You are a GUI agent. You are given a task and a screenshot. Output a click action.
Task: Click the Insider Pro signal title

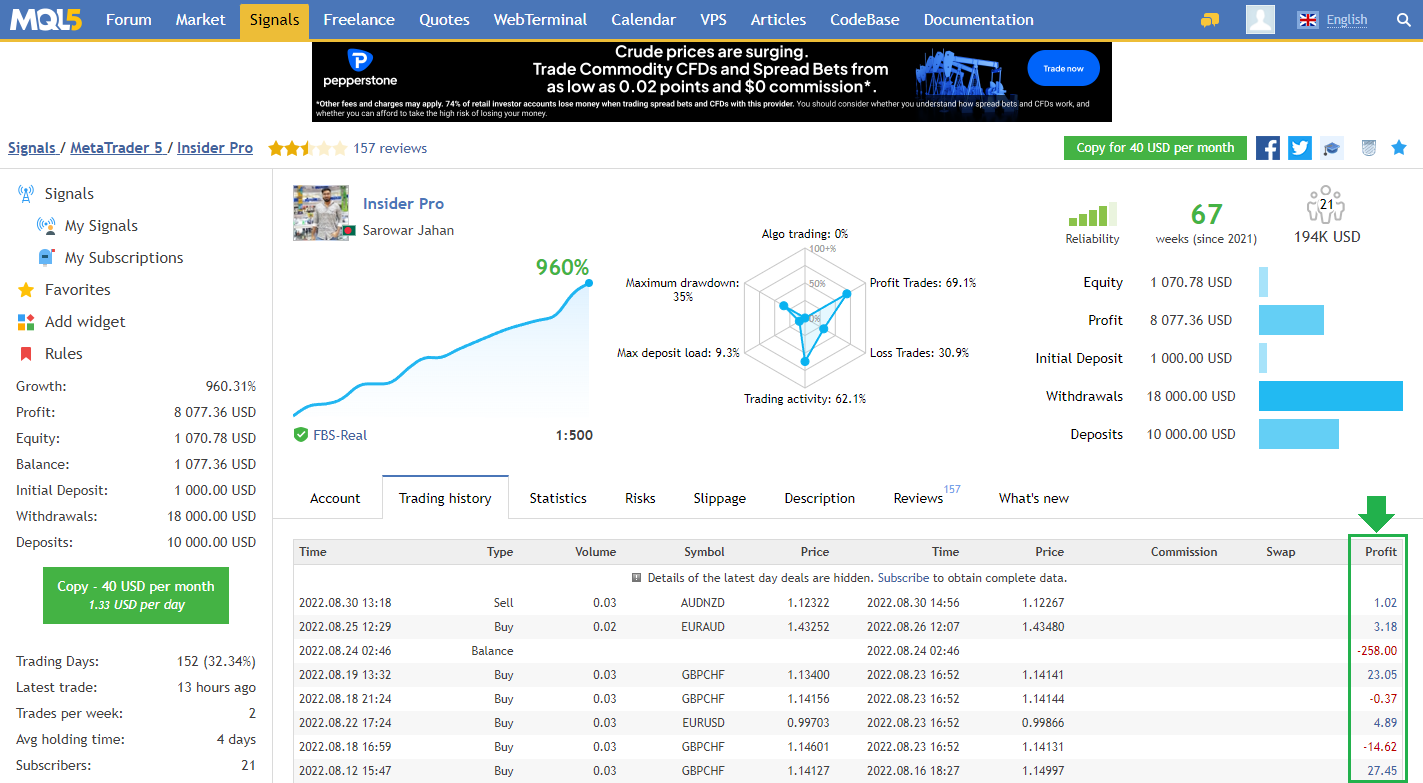(403, 203)
